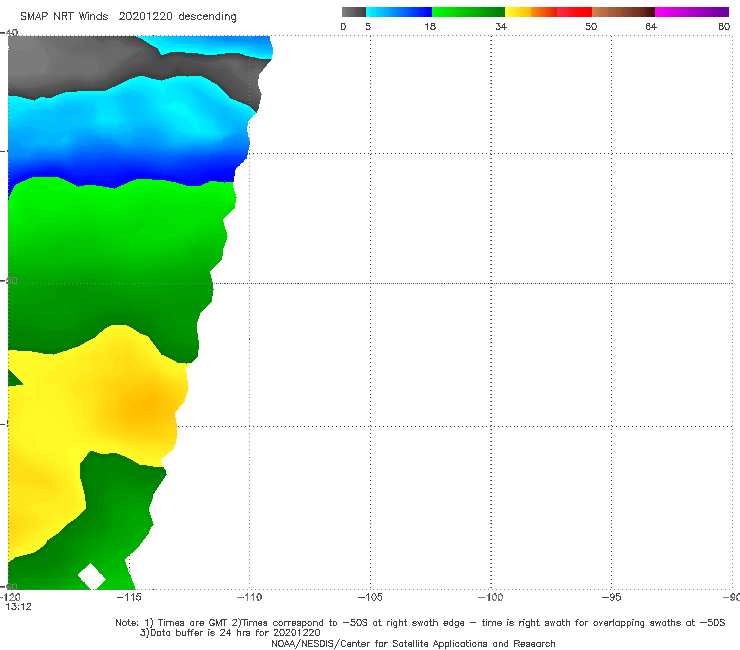The height and width of the screenshot is (650, 740).
Task: Click the note line beginning 'Note: 1) Times are GMT'
Action: tap(420, 623)
